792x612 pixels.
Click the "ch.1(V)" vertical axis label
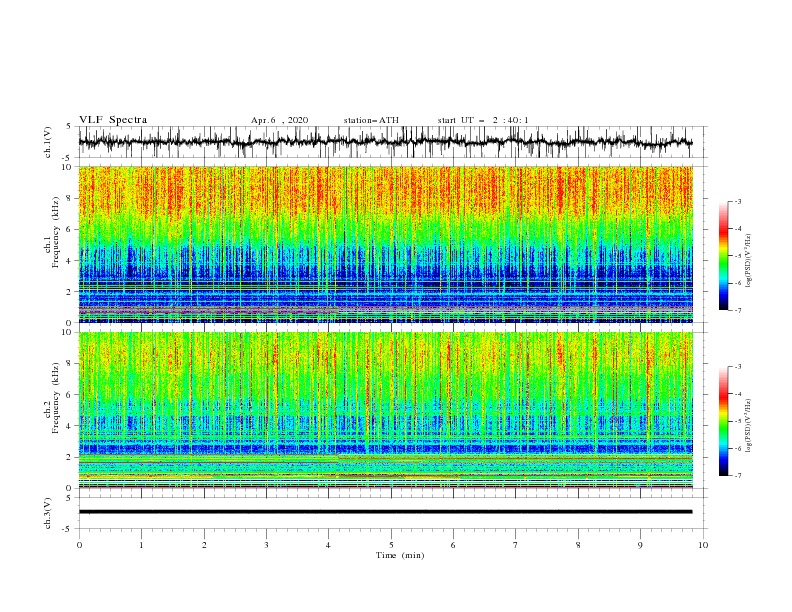point(48,142)
